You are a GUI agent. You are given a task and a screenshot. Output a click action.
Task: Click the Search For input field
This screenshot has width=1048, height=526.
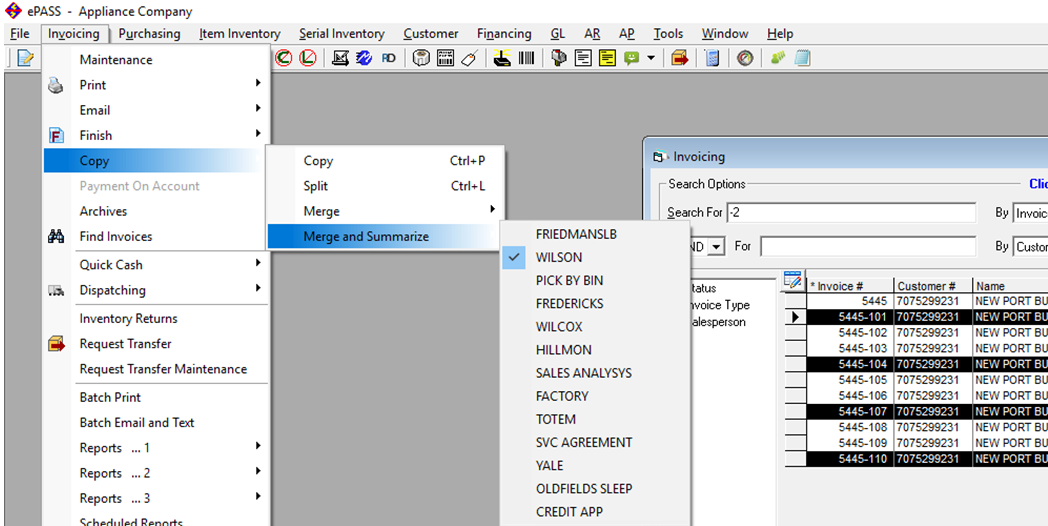851,213
